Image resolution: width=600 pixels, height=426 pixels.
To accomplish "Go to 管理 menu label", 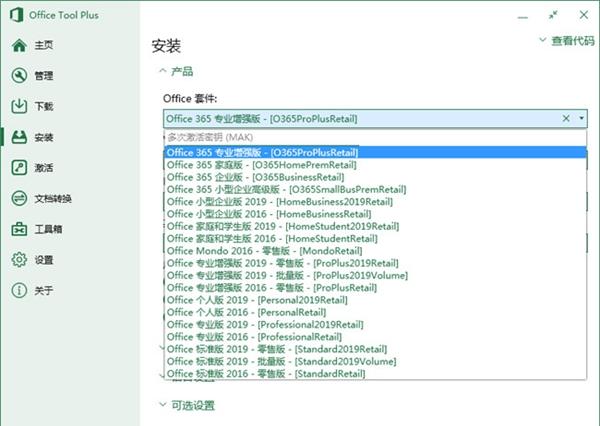I will [44, 75].
